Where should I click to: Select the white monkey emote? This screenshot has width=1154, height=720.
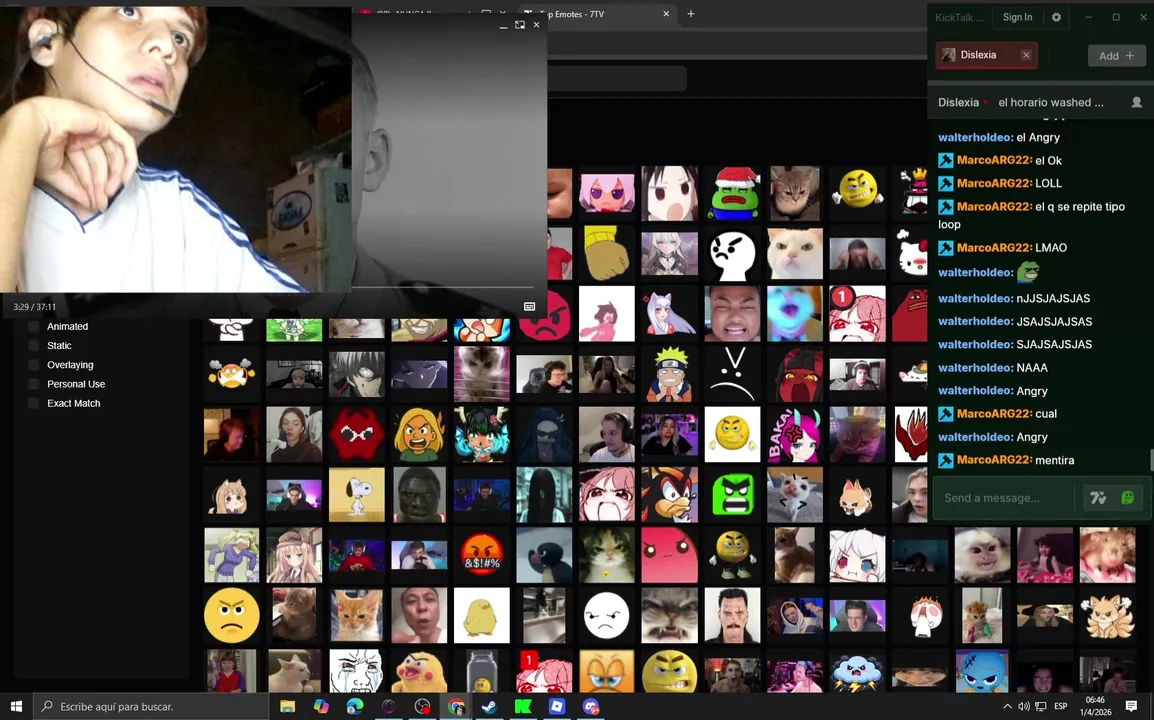983,555
